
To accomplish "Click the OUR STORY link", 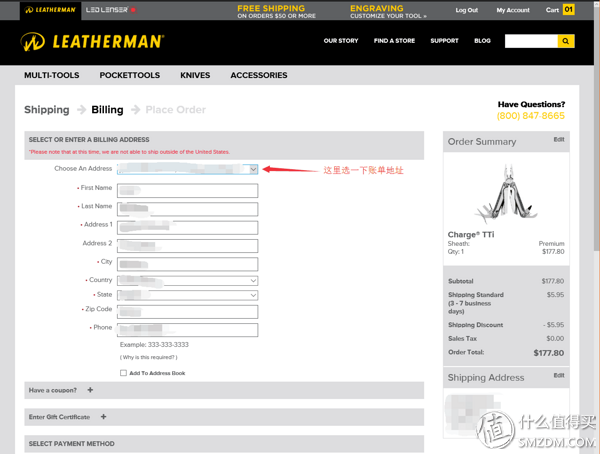I will click(x=341, y=41).
